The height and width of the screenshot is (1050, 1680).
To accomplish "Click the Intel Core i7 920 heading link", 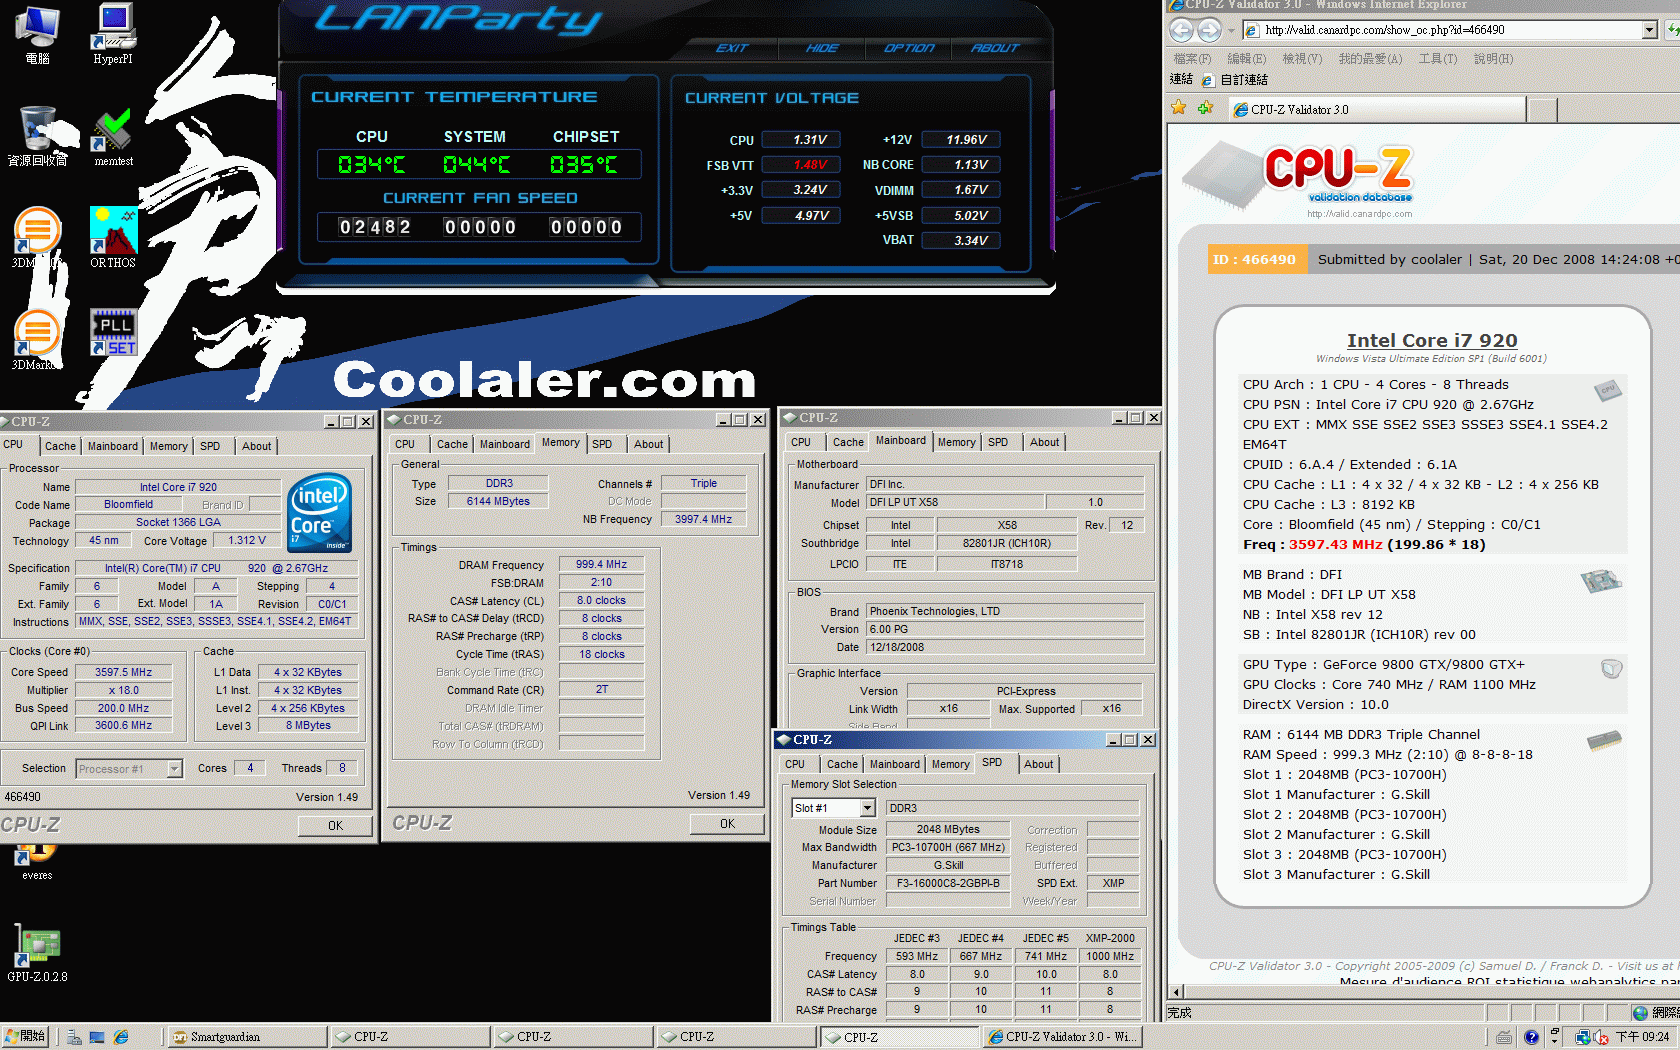I will [1432, 341].
